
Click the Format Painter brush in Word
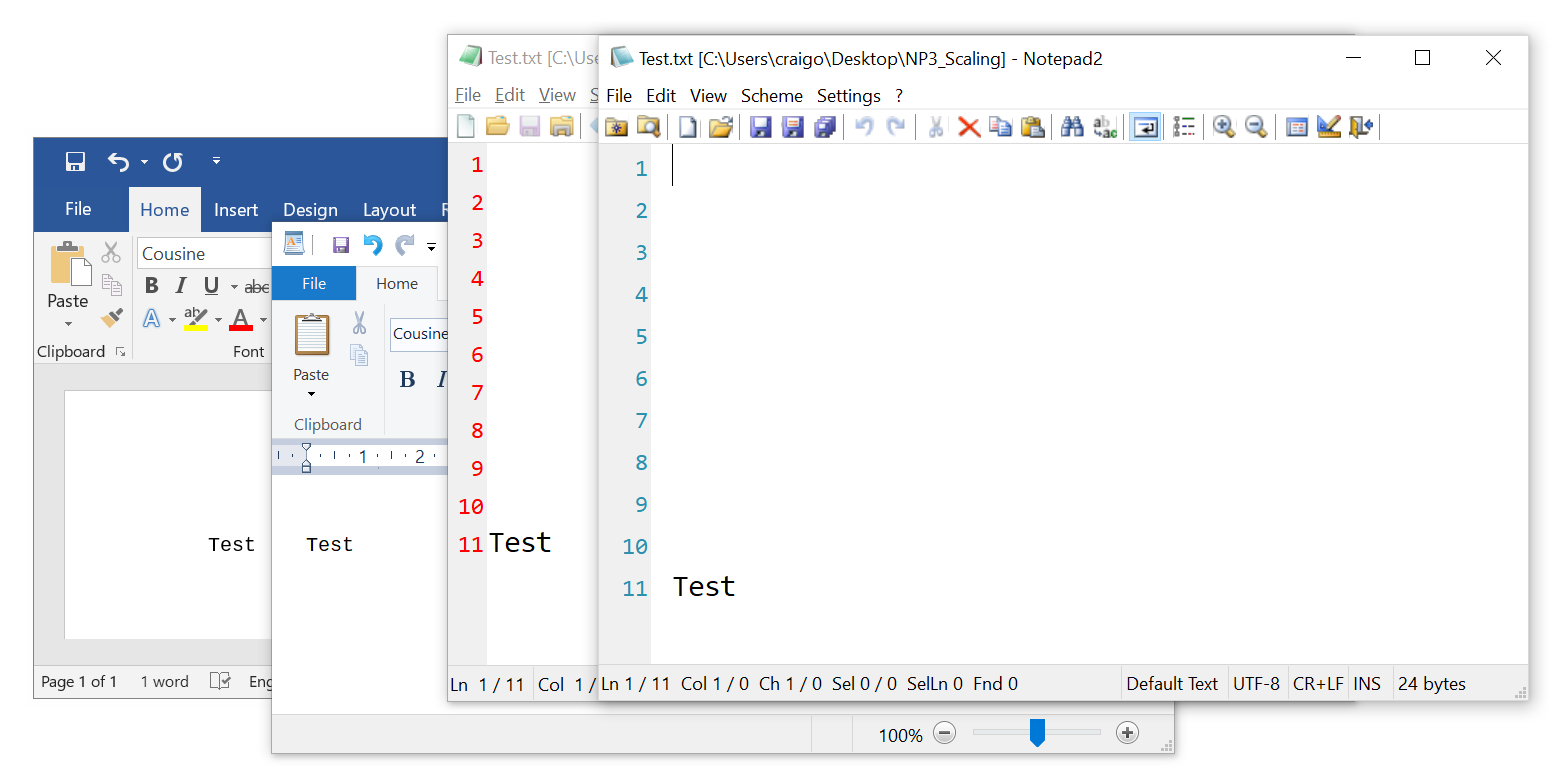tap(112, 318)
